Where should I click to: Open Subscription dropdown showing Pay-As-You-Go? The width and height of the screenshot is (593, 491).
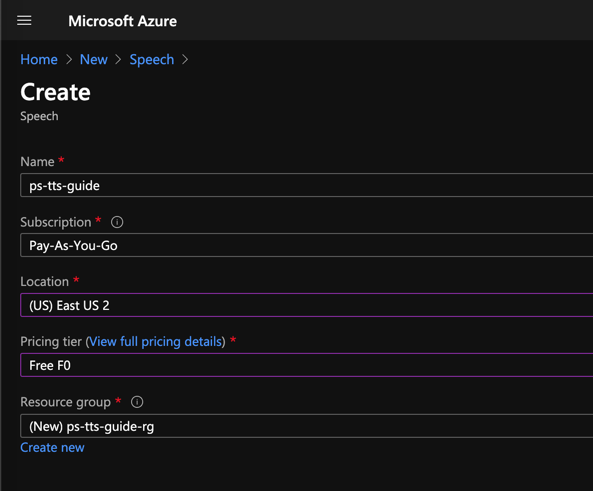(x=307, y=246)
